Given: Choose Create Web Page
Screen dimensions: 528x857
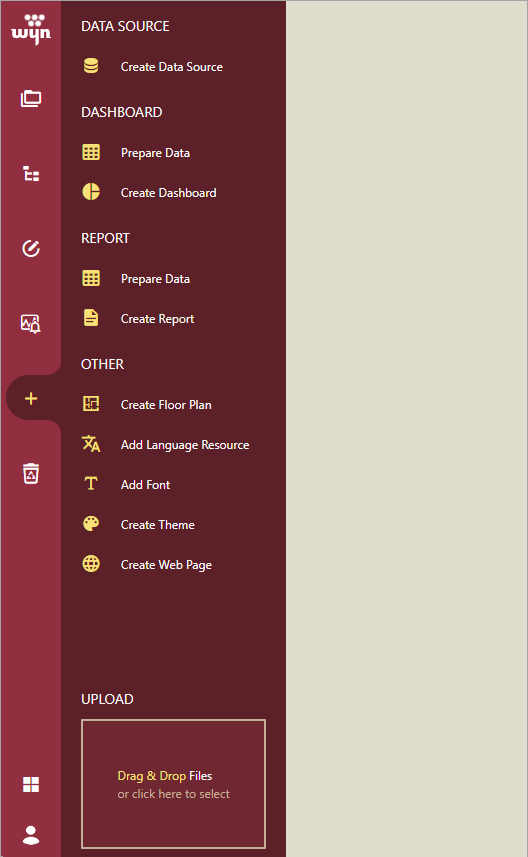Looking at the screenshot, I should tap(166, 565).
